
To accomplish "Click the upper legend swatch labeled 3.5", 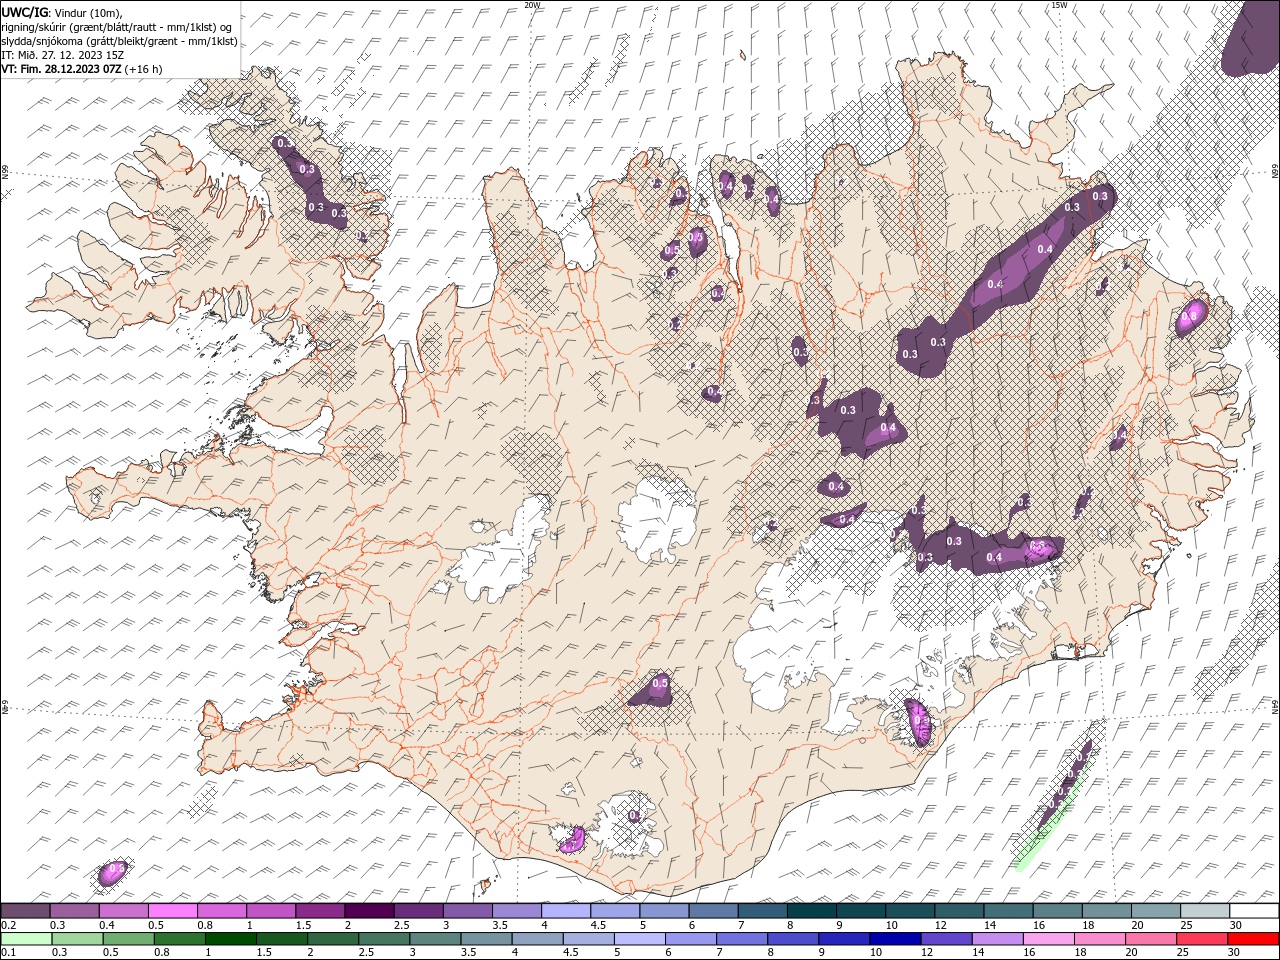I will coord(516,911).
